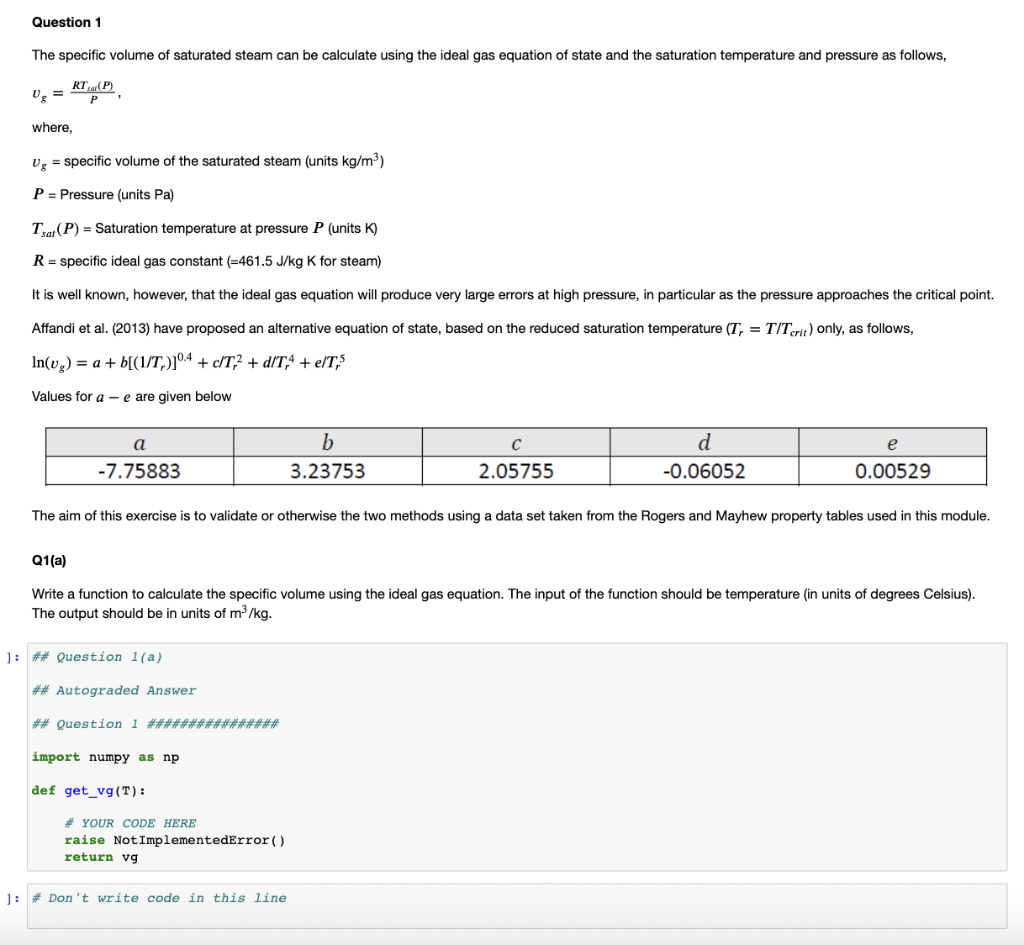Click the 'Write a function to calculate' instruction text
This screenshot has width=1024, height=945.
pyautogui.click(x=503, y=603)
